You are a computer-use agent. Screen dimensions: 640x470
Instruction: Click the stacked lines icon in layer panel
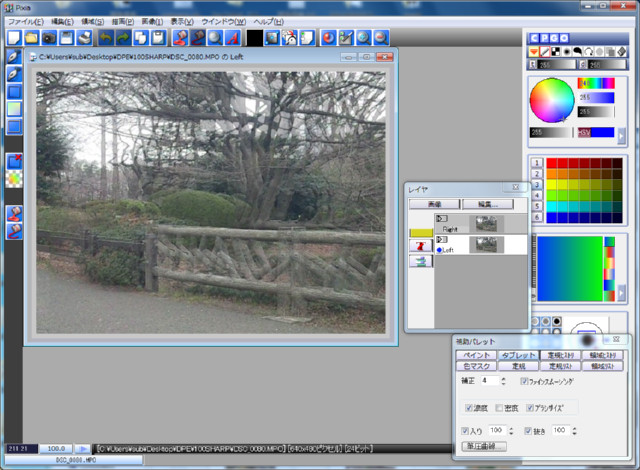421,261
